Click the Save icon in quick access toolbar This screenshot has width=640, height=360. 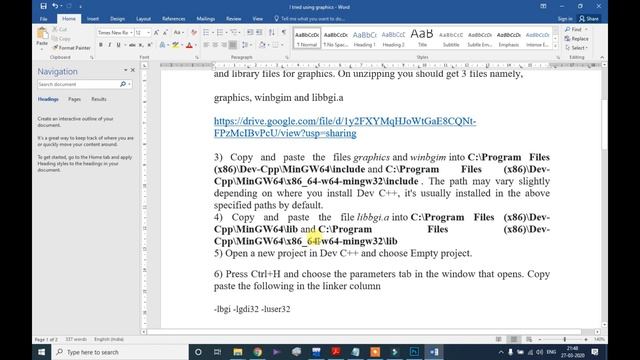pyautogui.click(x=43, y=6)
